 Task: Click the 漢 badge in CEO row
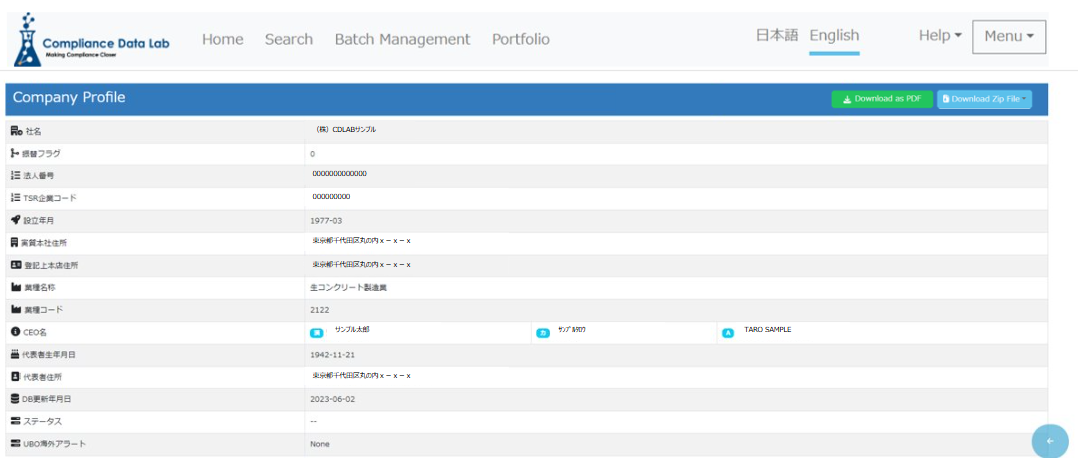pos(317,333)
